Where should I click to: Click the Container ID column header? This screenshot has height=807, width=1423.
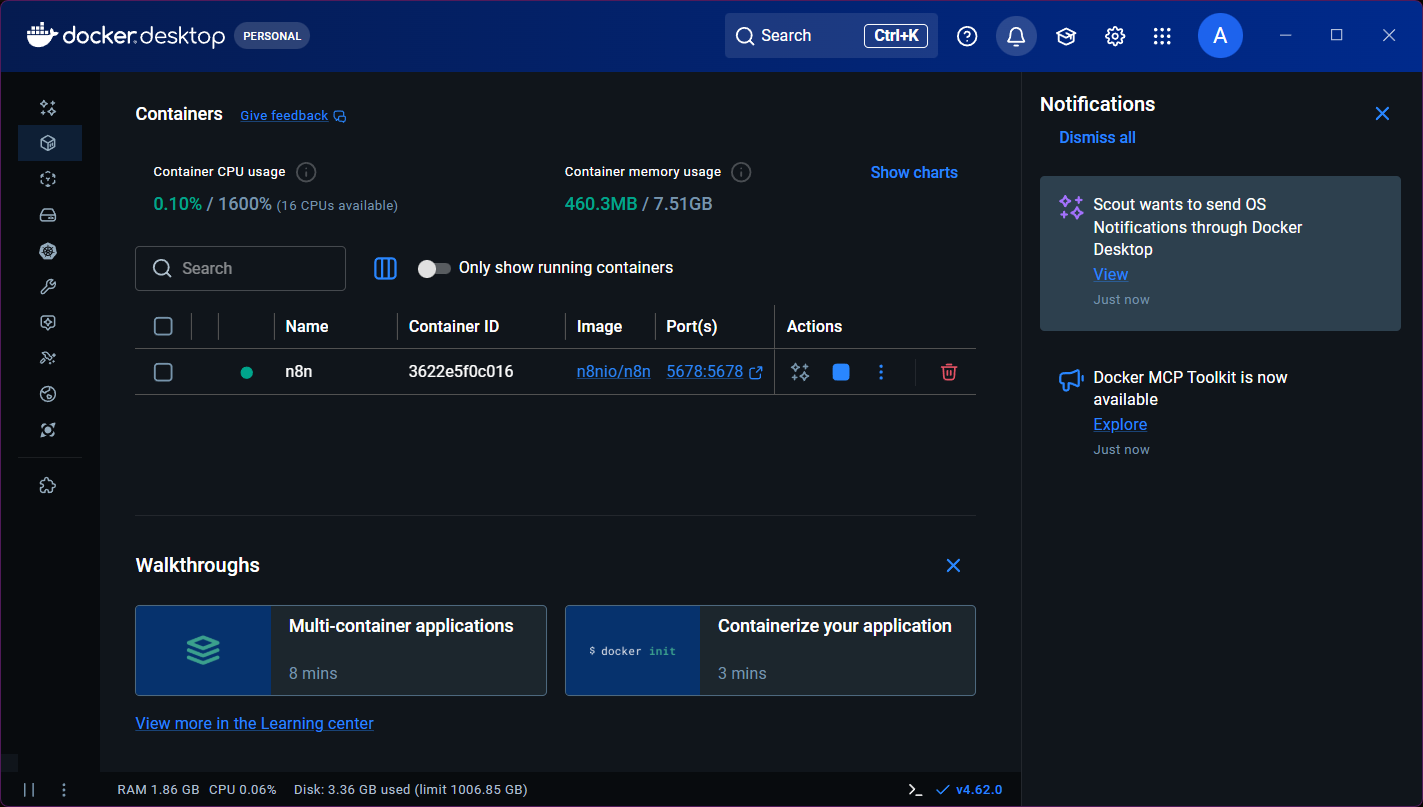[x=453, y=326]
